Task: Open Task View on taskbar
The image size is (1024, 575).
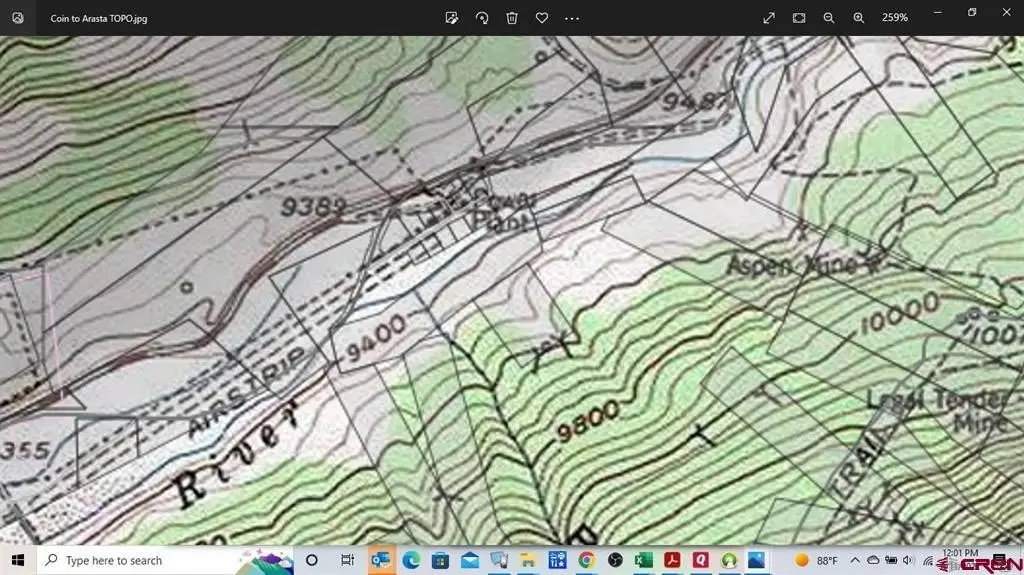Action: [x=347, y=561]
